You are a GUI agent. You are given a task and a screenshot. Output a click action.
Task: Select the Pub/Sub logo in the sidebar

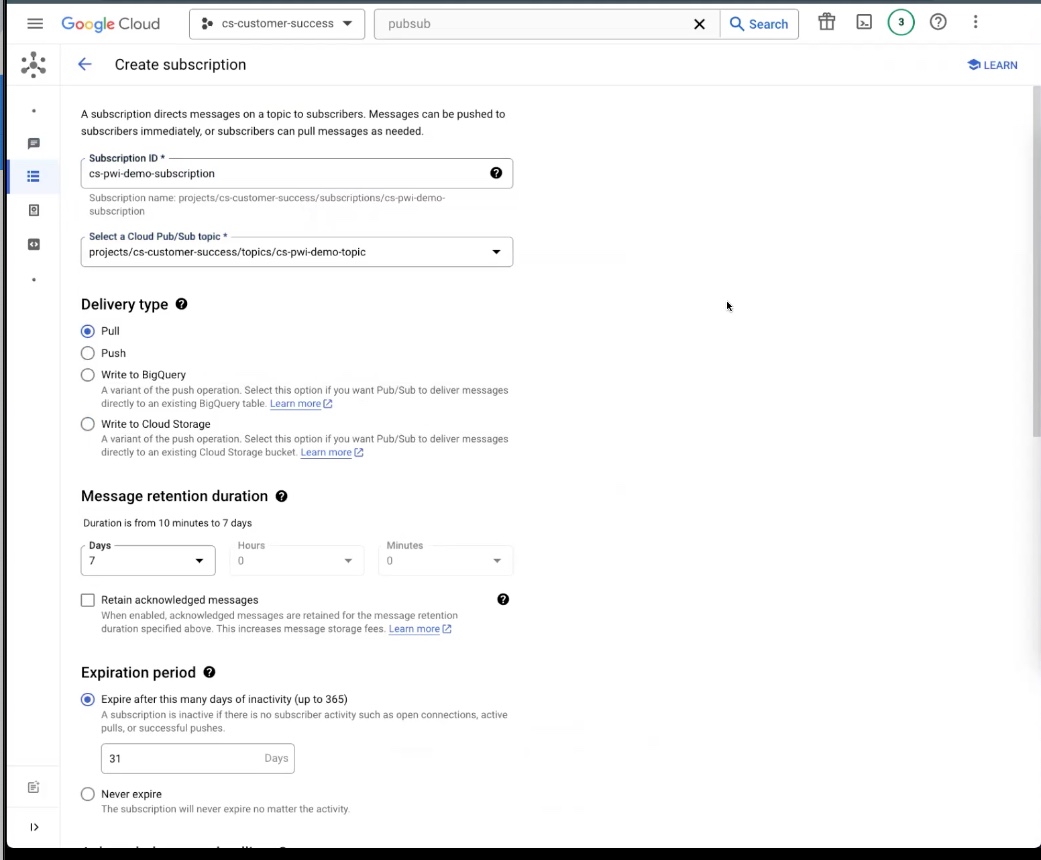33,64
